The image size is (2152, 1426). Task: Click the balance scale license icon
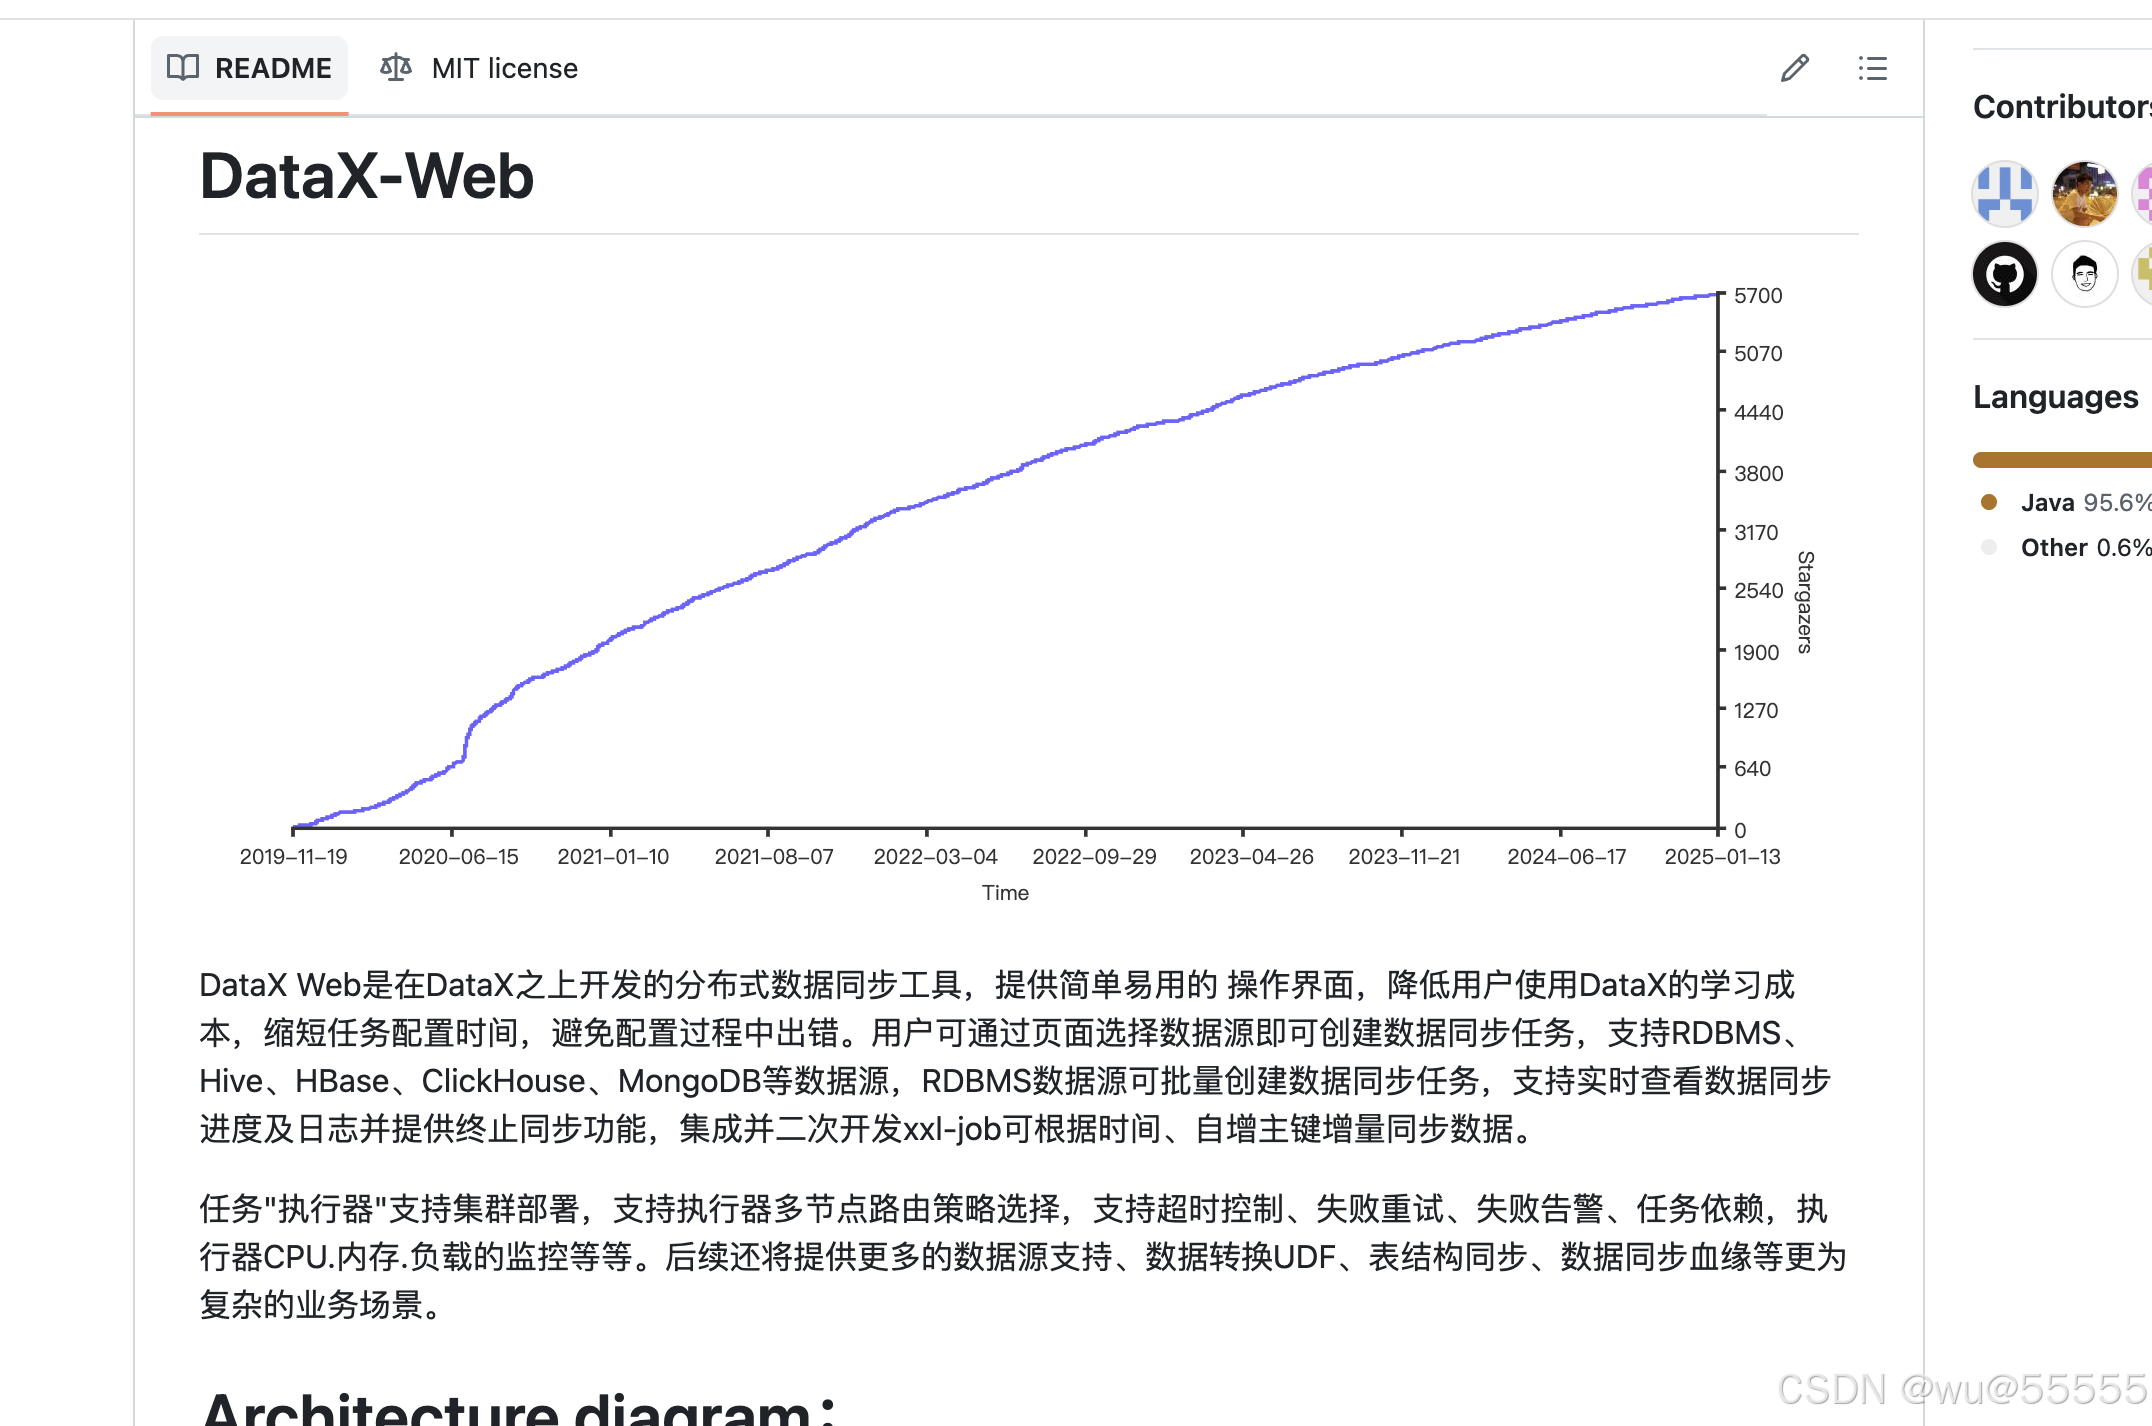click(396, 68)
